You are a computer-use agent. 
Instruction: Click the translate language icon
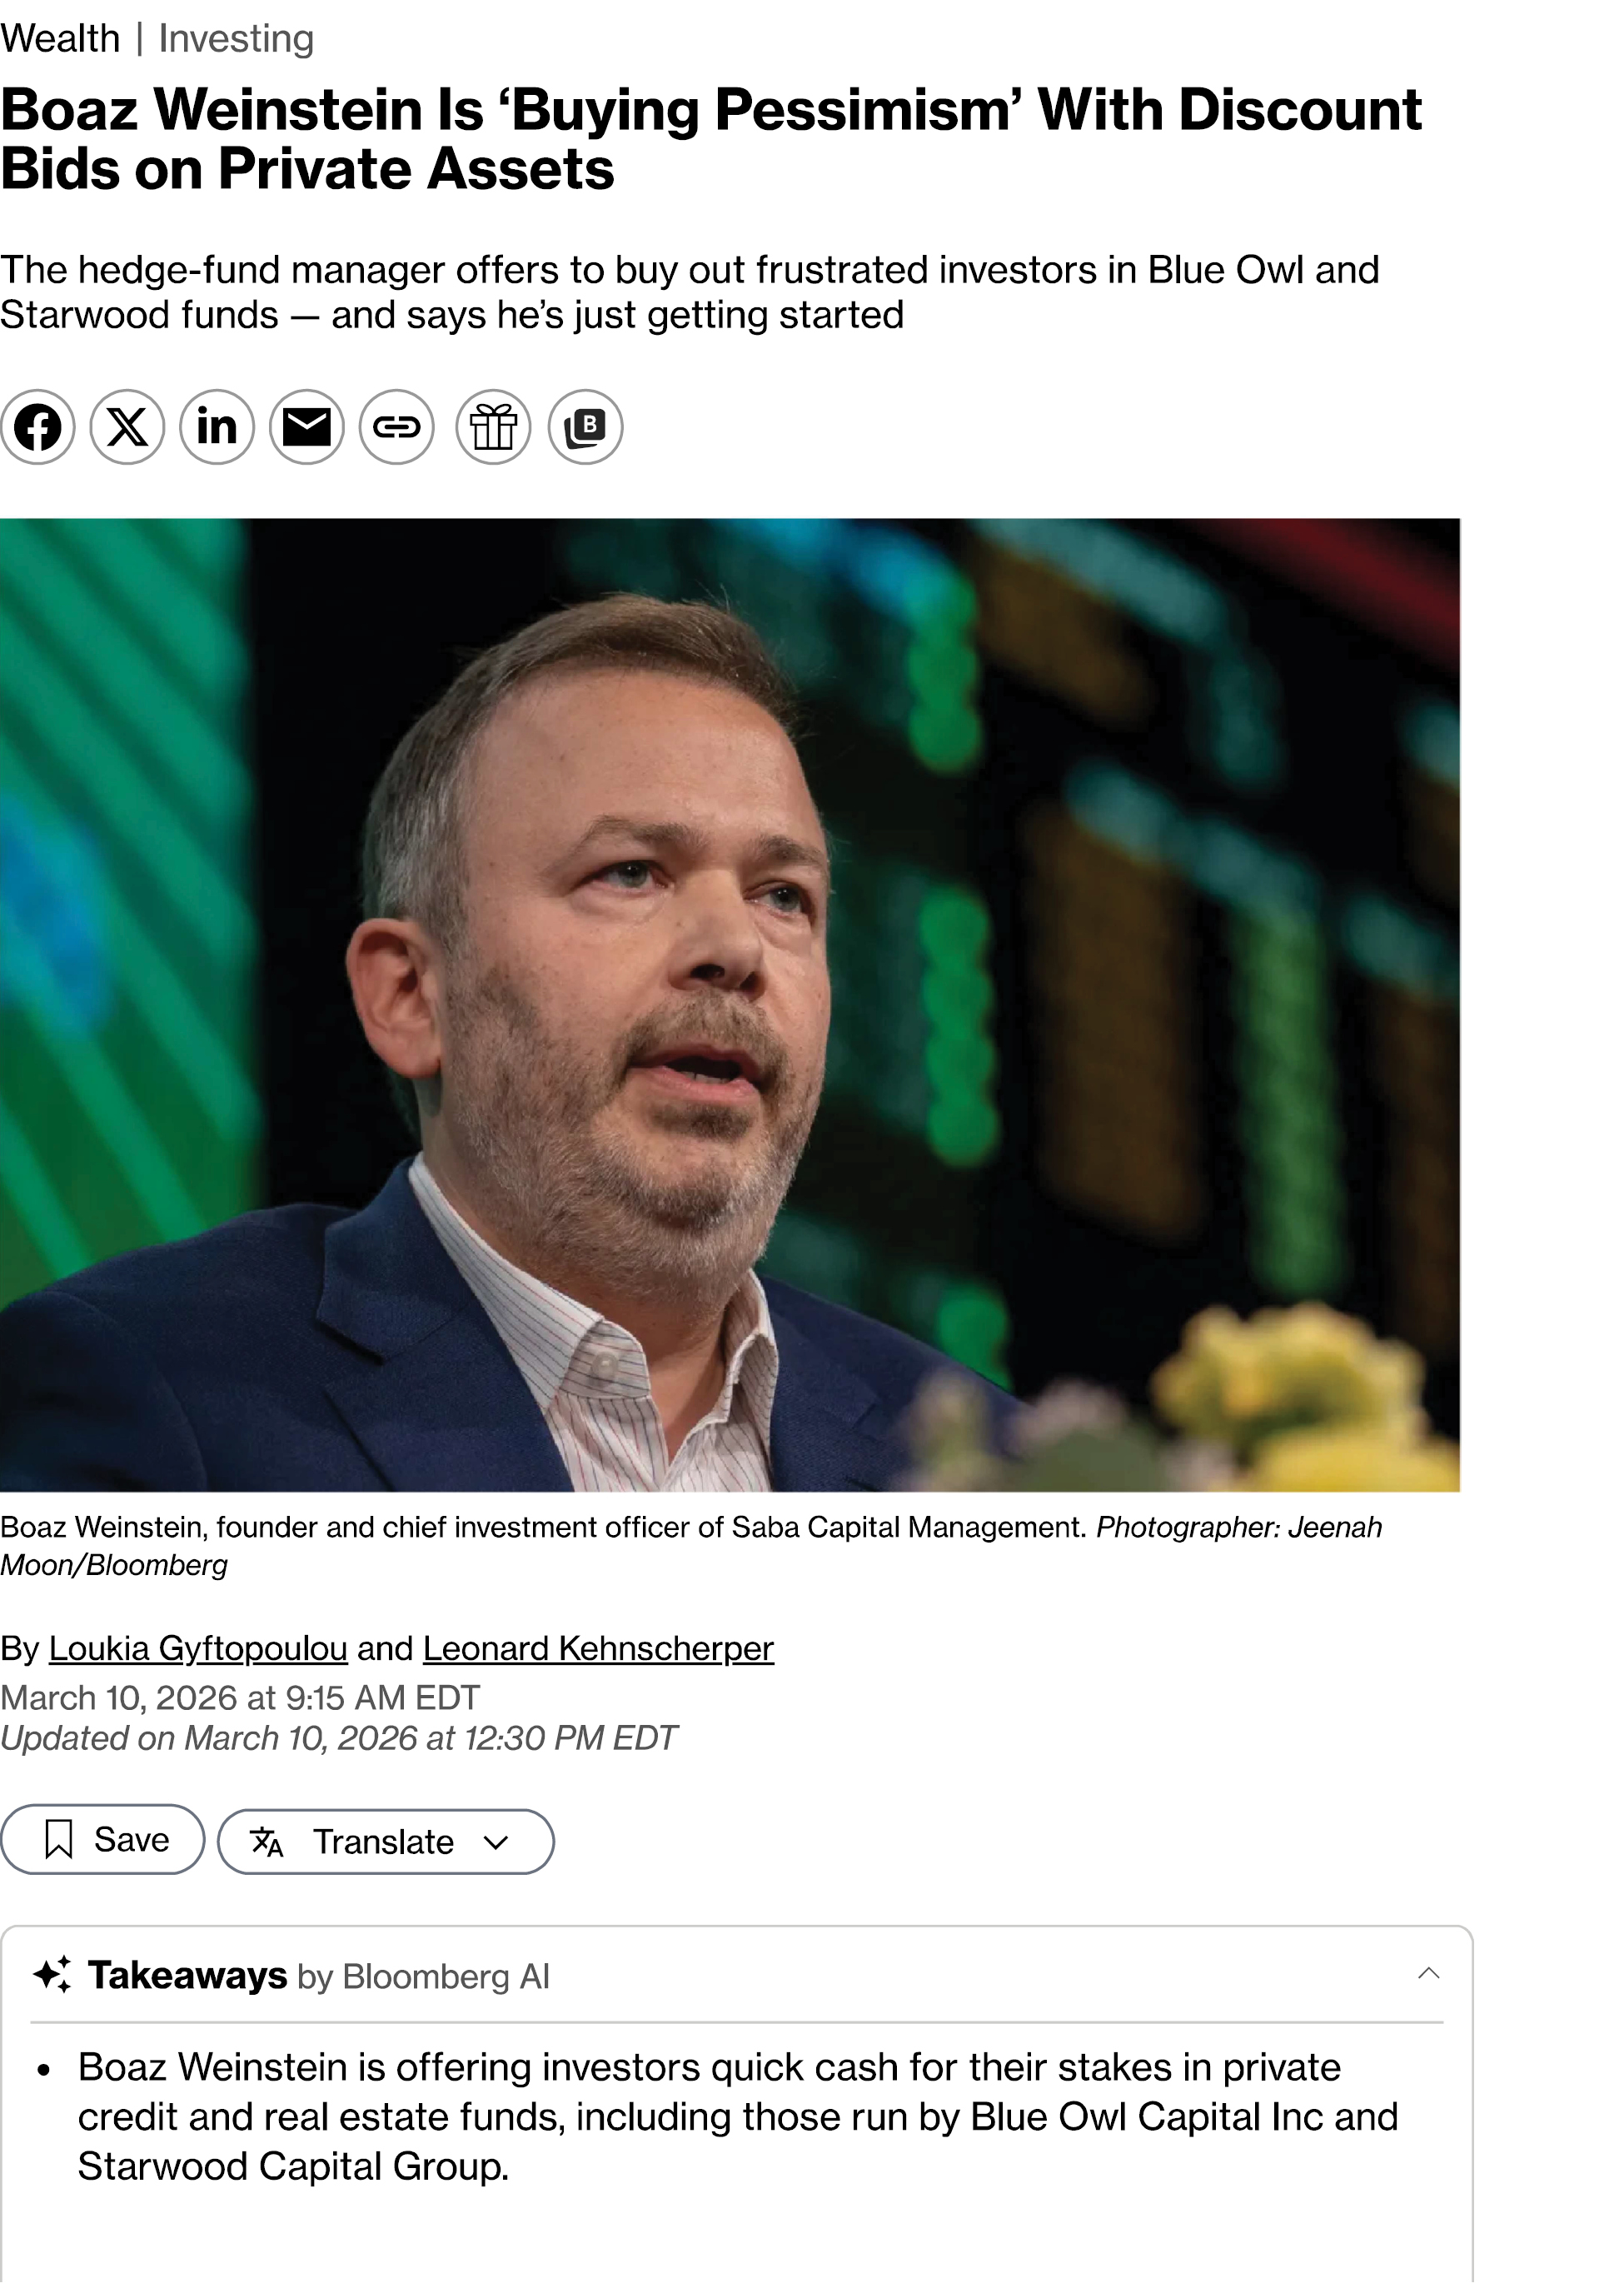click(x=267, y=1842)
